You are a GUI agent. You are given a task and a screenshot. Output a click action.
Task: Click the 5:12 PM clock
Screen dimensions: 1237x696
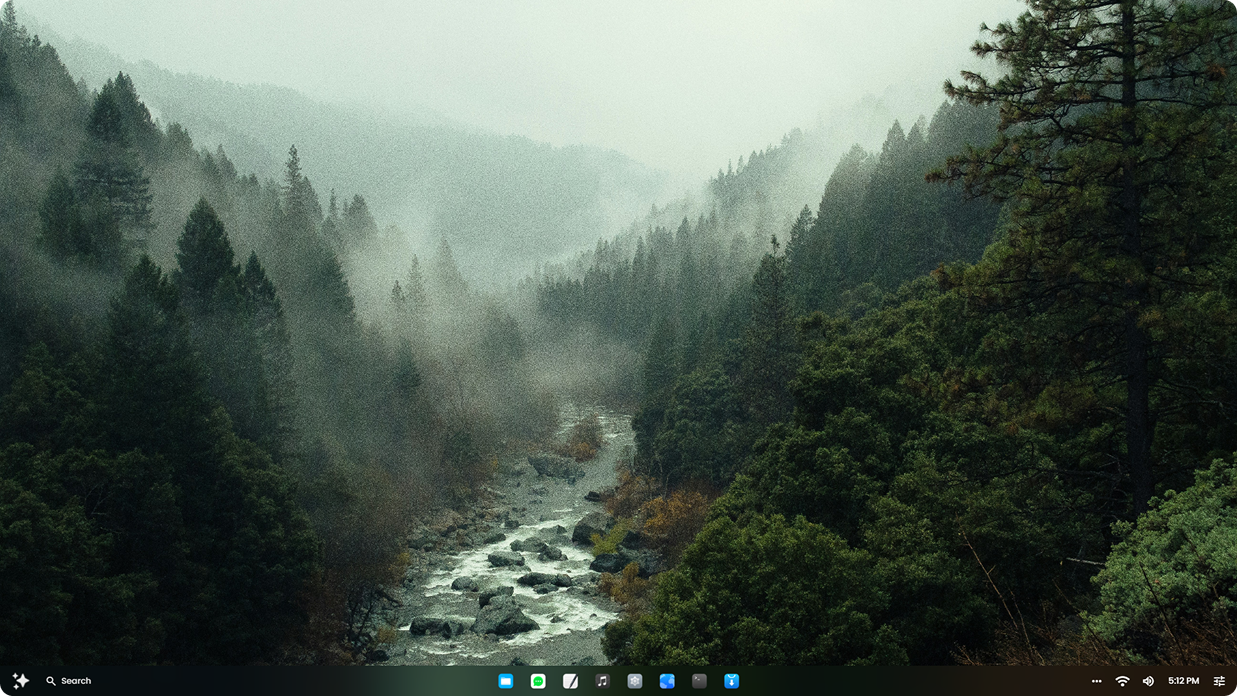1184,681
